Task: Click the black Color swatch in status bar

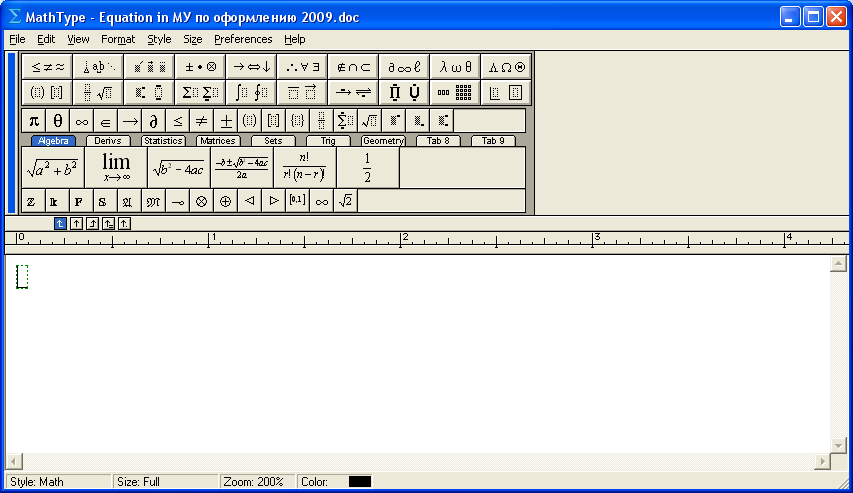Action: [x=360, y=482]
